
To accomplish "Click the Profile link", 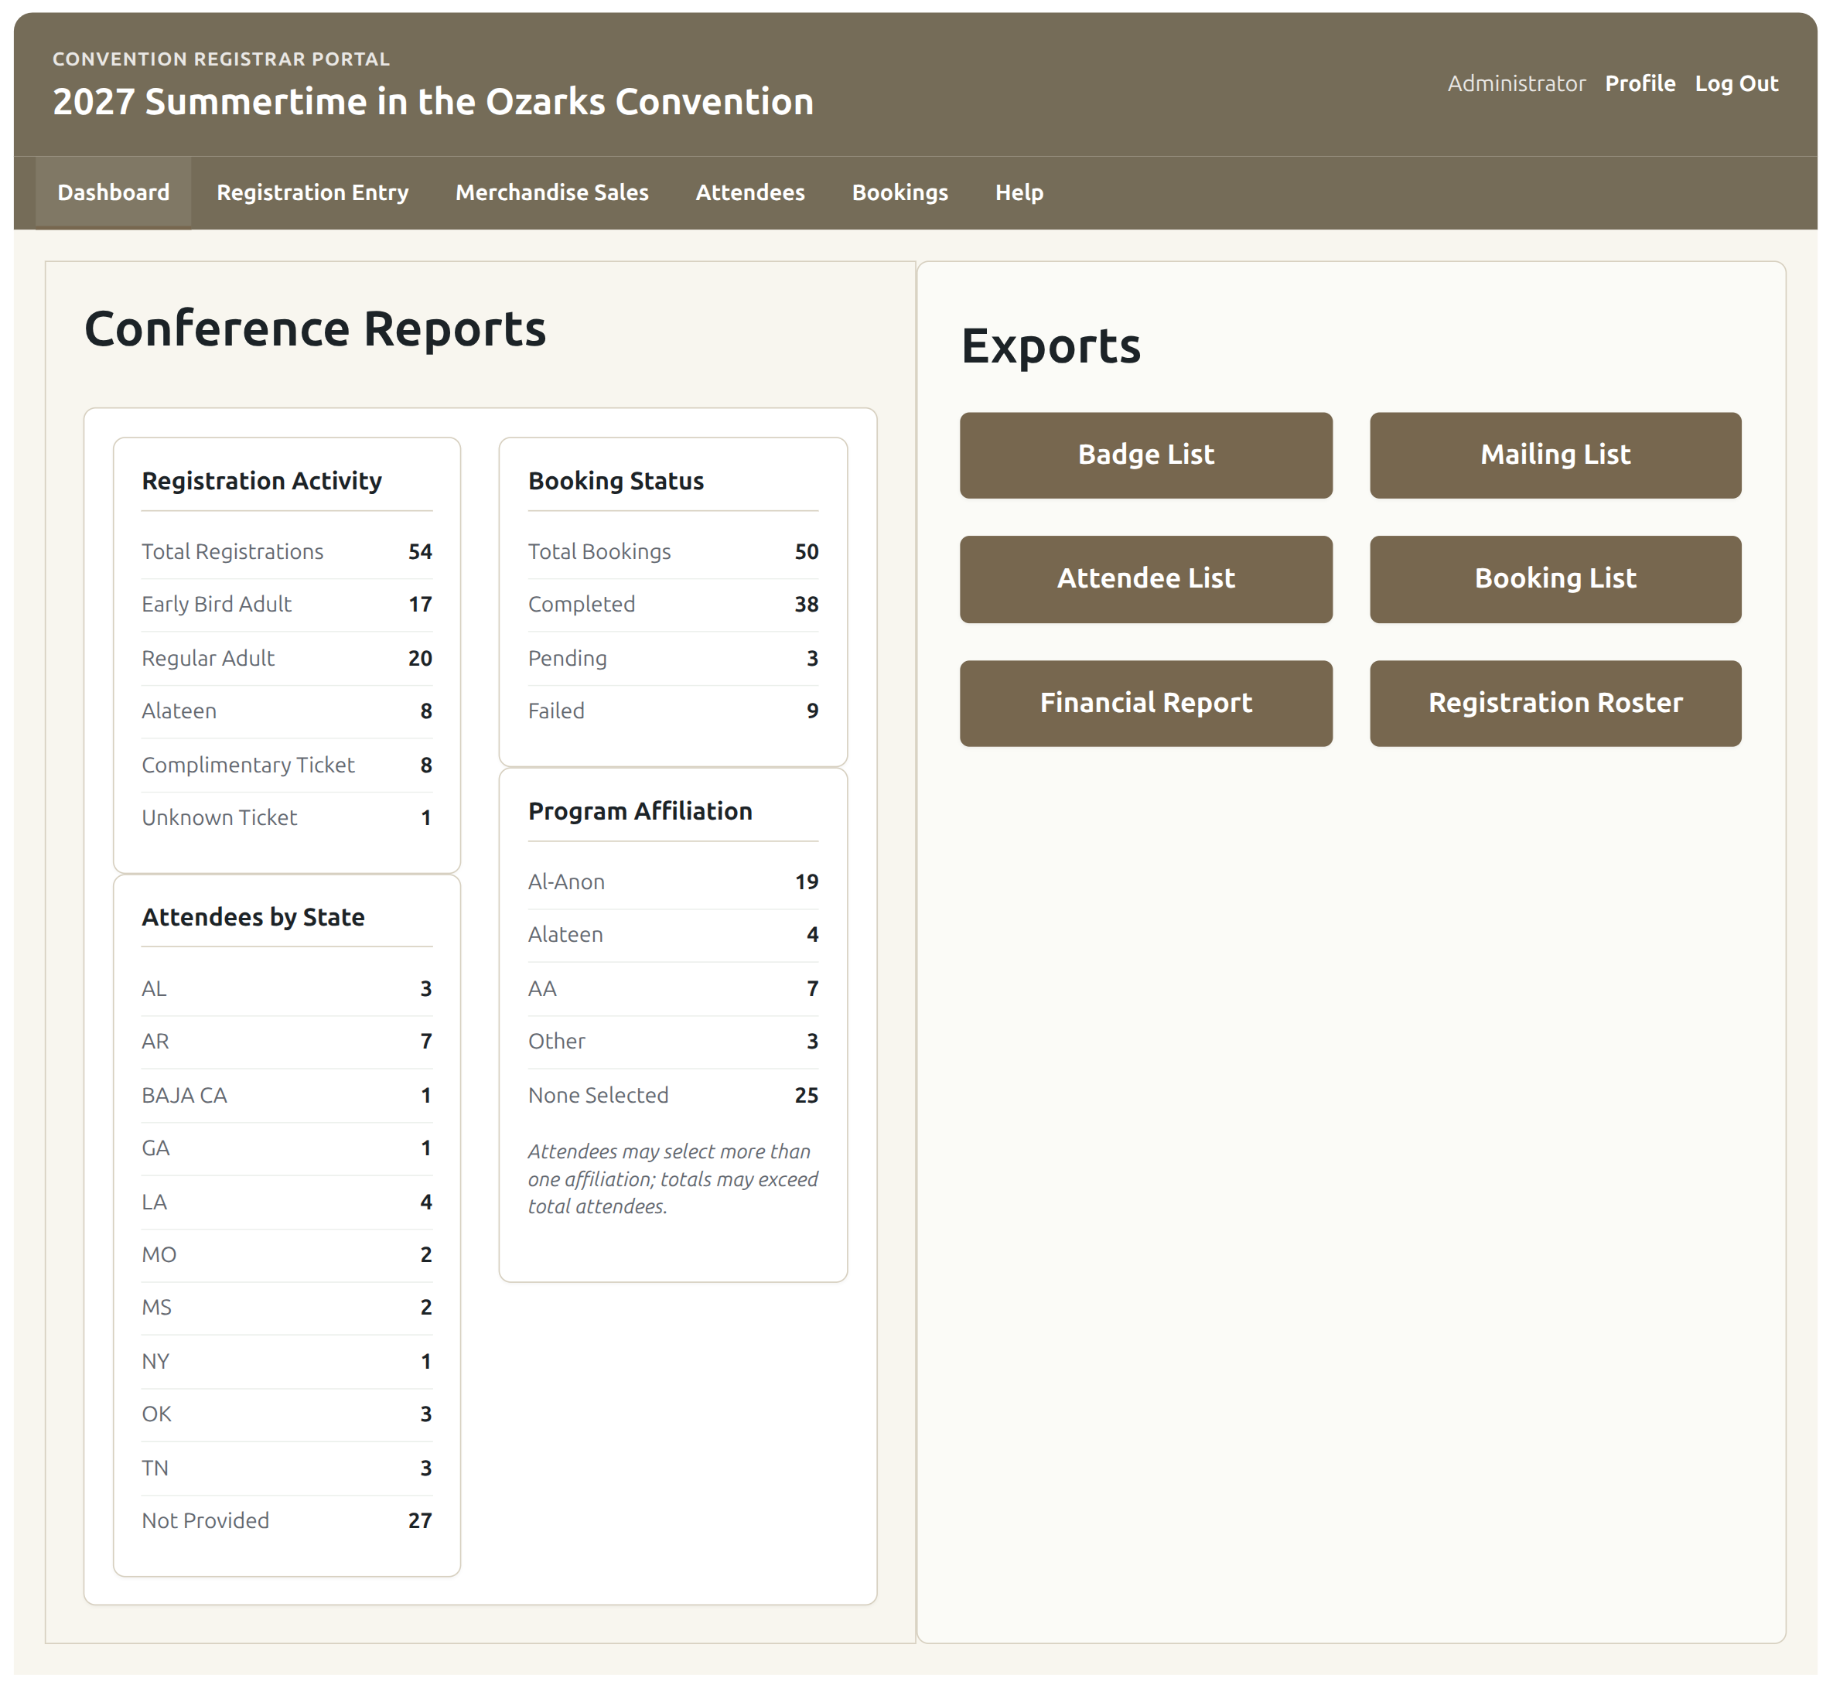I will point(1640,84).
